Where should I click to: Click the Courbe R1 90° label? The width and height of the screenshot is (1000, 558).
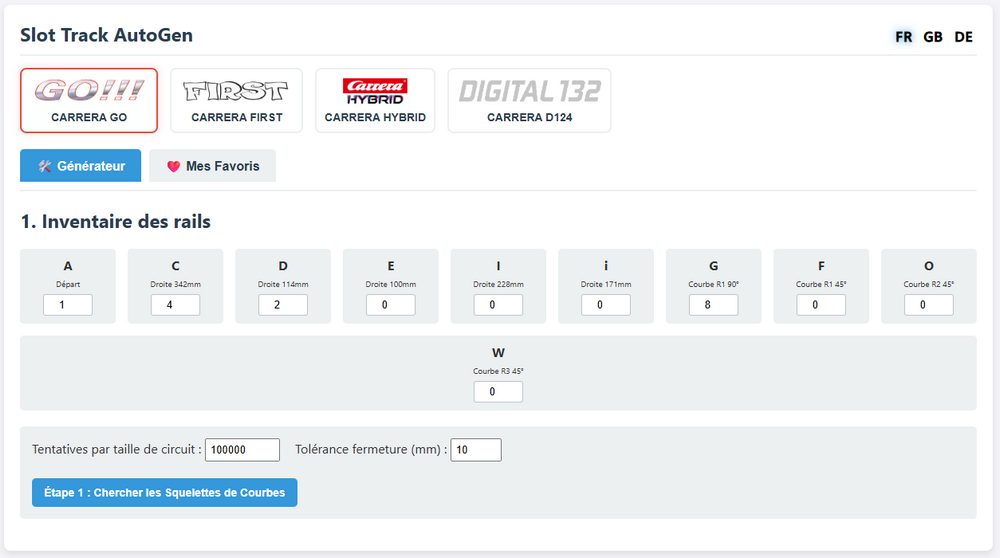[714, 284]
